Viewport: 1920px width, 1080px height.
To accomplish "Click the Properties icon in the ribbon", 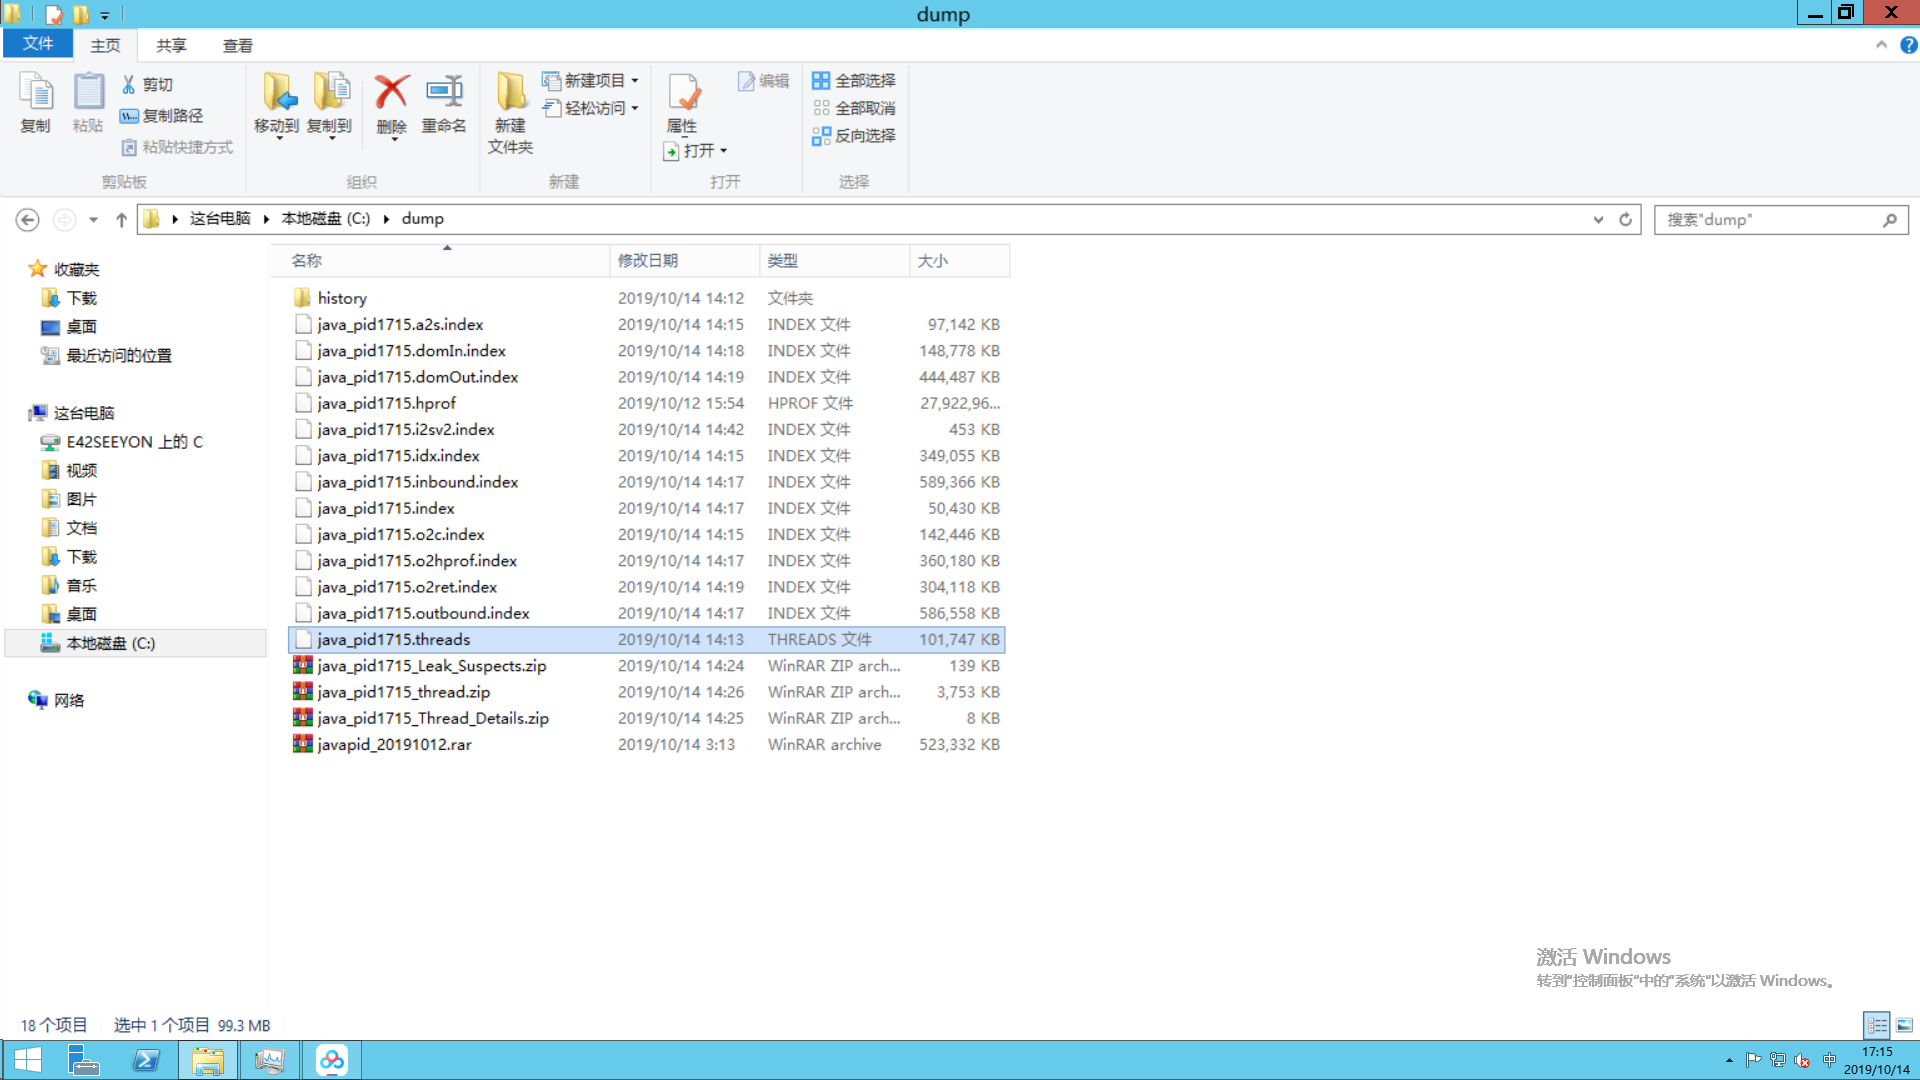I will pyautogui.click(x=683, y=92).
